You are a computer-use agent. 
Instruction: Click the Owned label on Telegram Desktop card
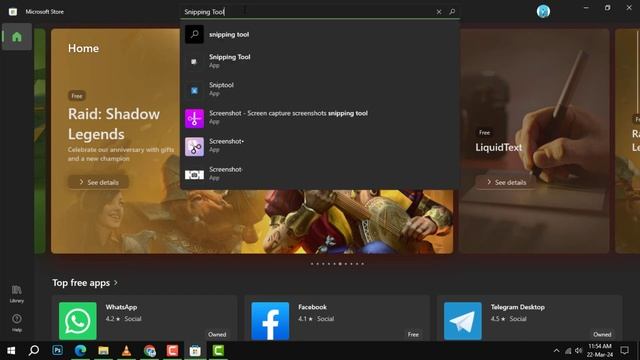(602, 334)
